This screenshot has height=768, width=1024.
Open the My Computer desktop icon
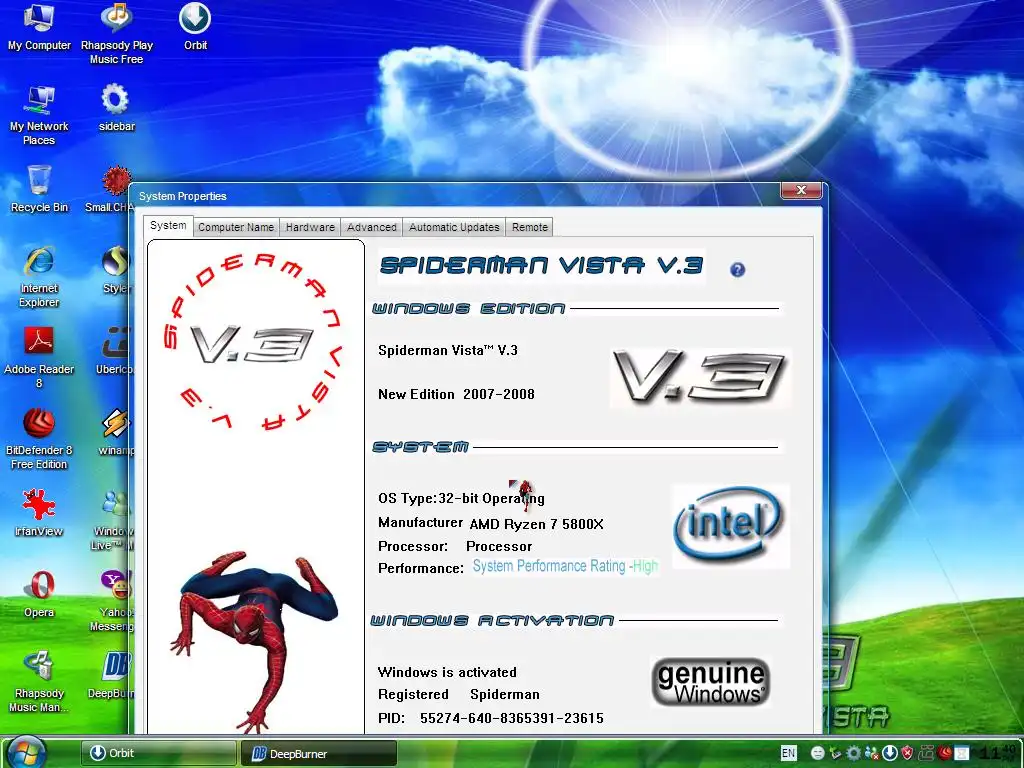39,27
